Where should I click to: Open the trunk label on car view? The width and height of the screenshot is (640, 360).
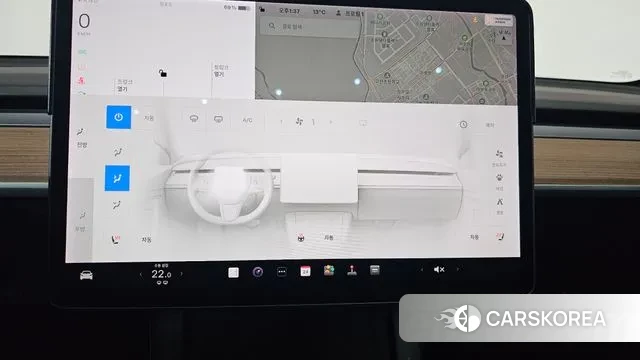click(x=221, y=71)
